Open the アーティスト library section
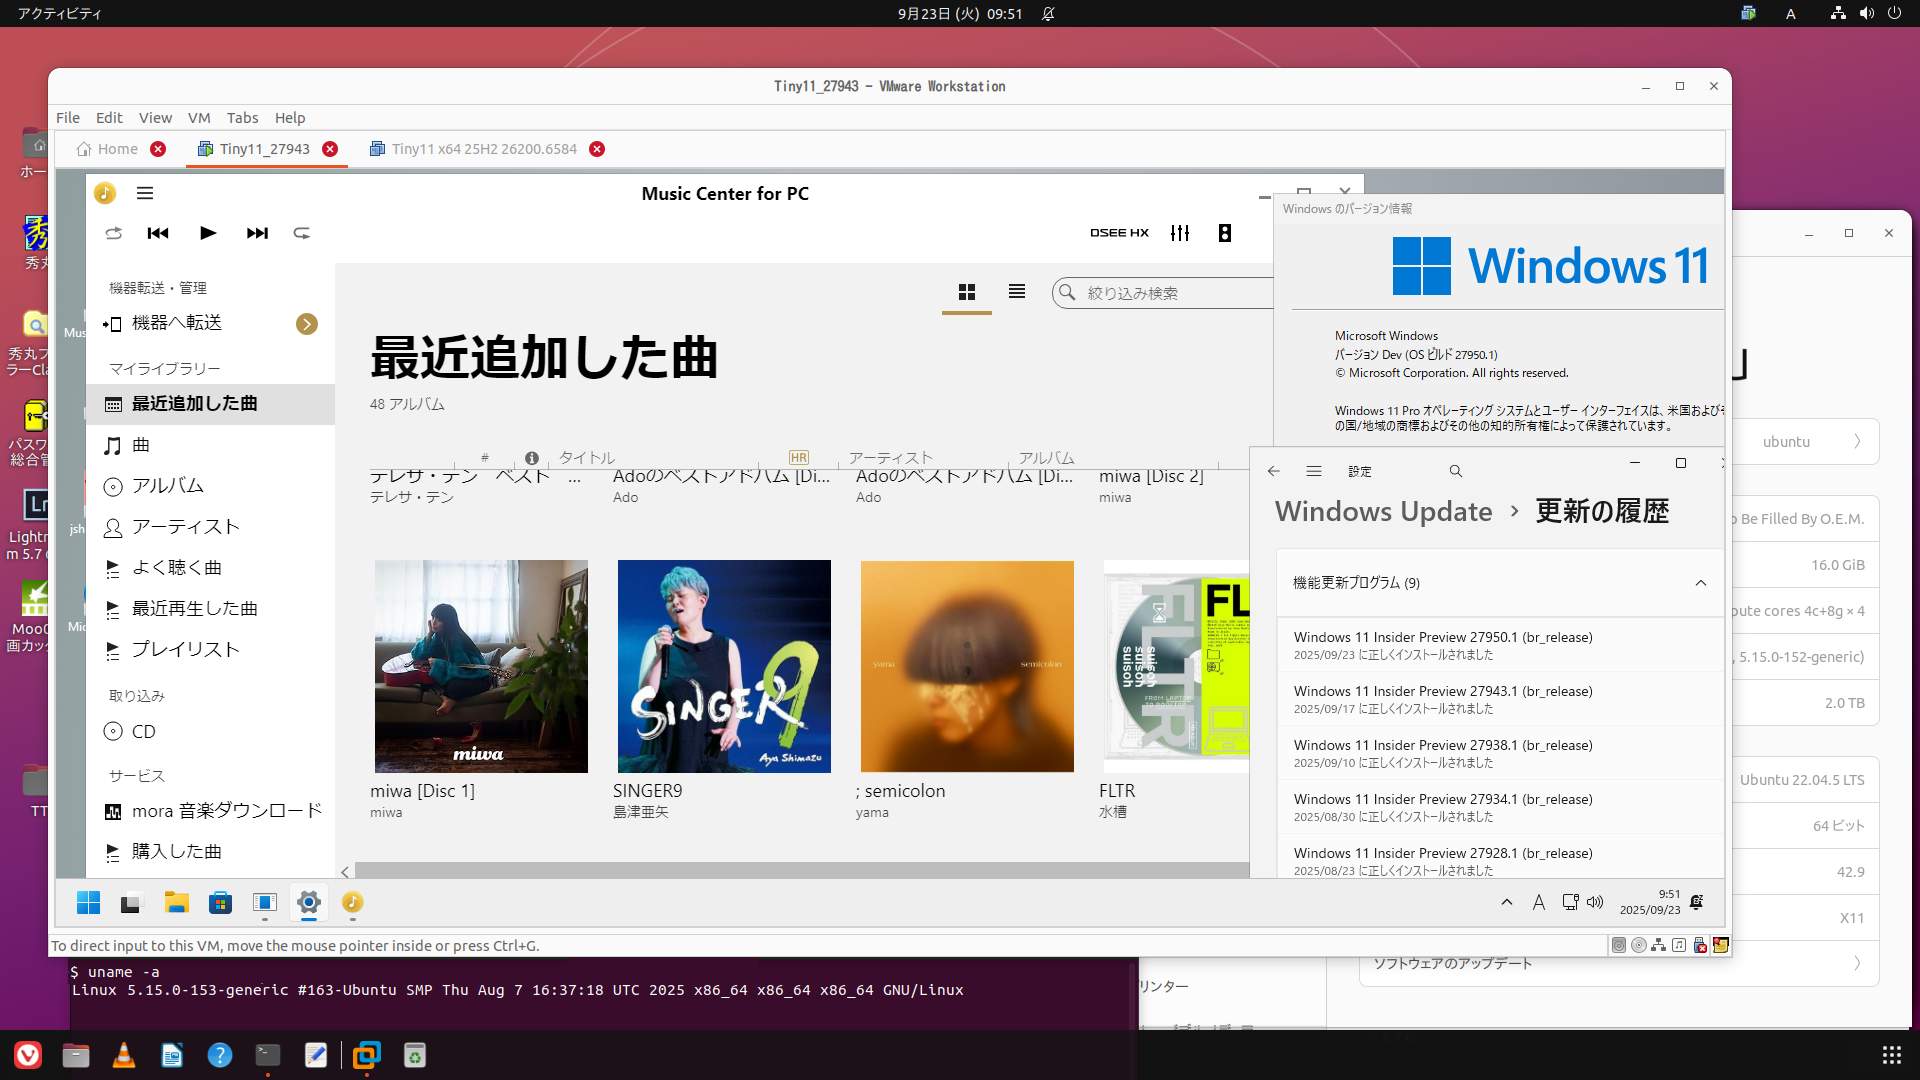Image resolution: width=1920 pixels, height=1080 pixels. 186,527
